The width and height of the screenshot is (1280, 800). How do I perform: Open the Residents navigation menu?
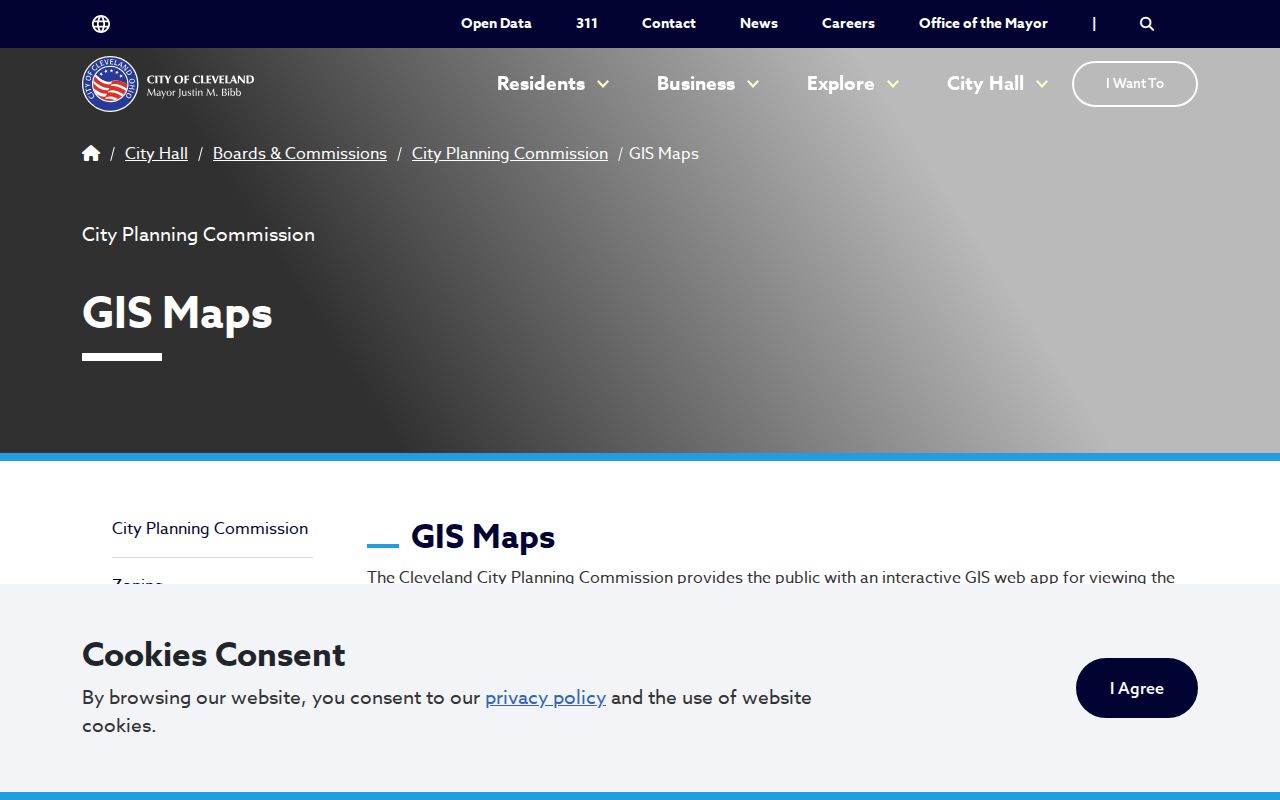coord(541,84)
